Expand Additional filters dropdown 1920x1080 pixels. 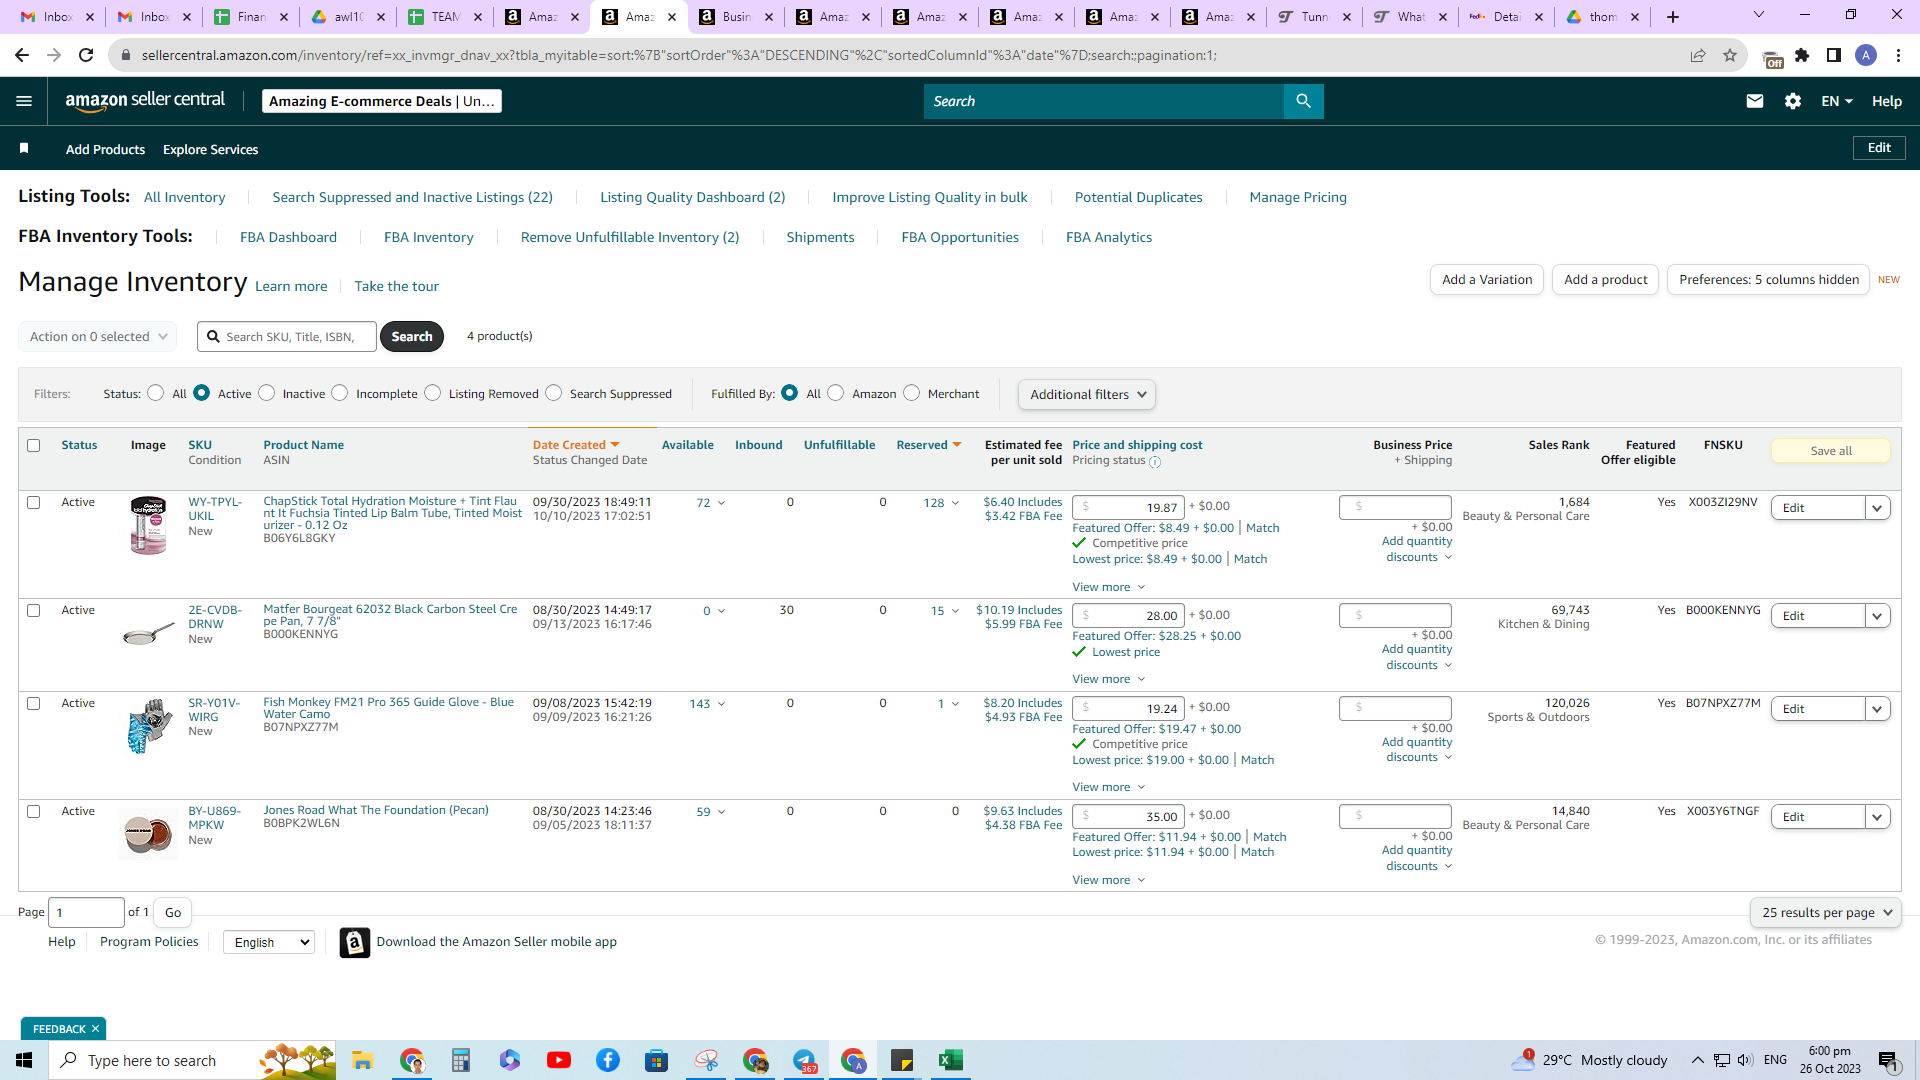coord(1087,394)
